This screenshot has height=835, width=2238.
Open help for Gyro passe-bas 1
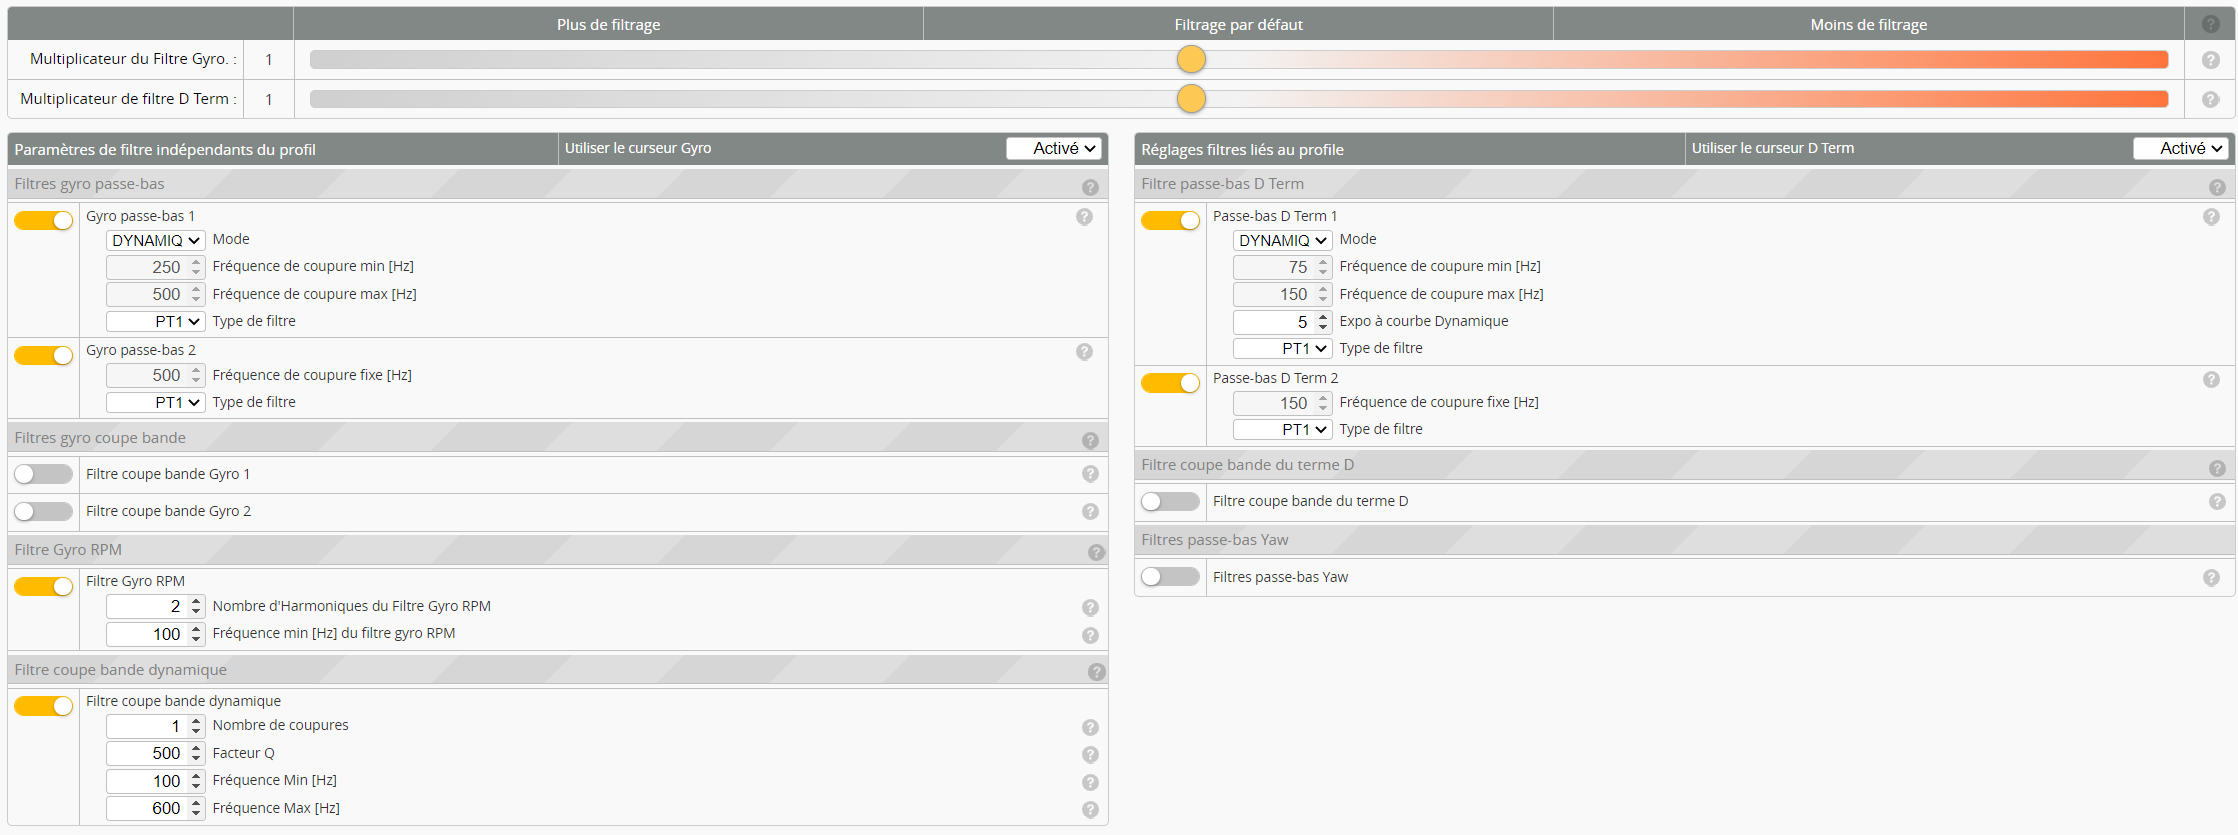pos(1084,217)
